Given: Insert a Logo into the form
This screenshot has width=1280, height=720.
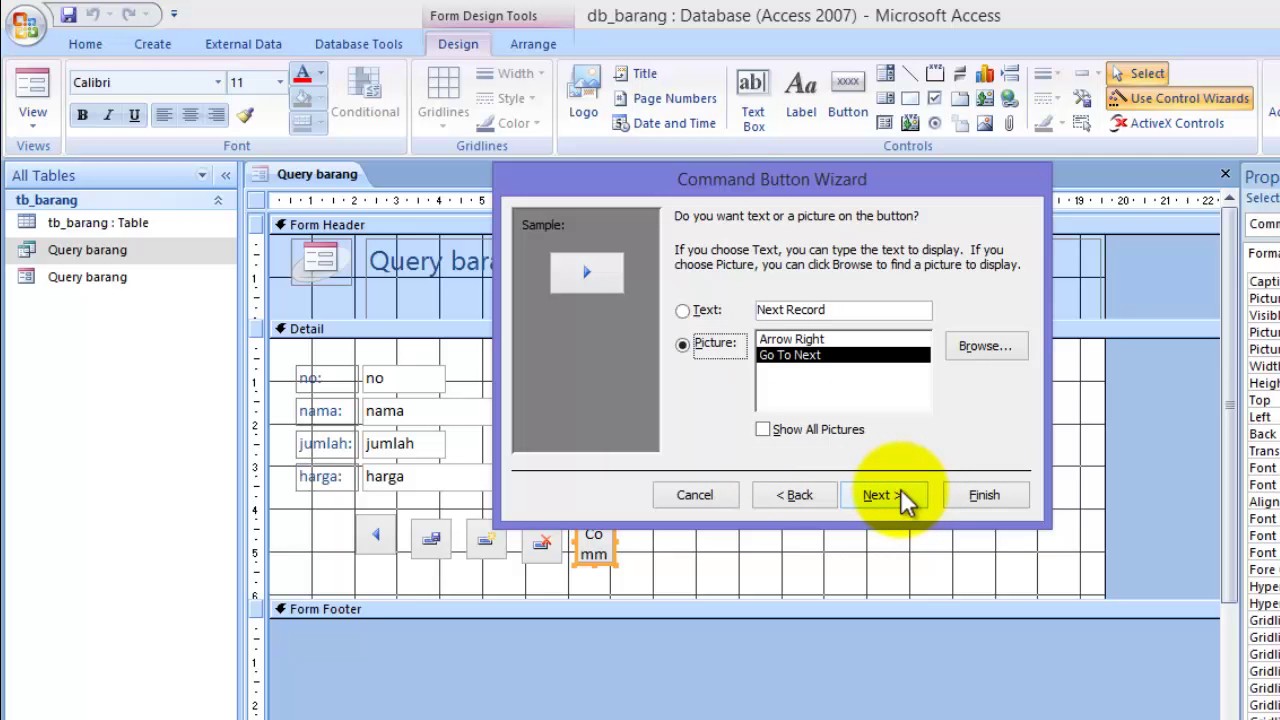Looking at the screenshot, I should (x=583, y=93).
